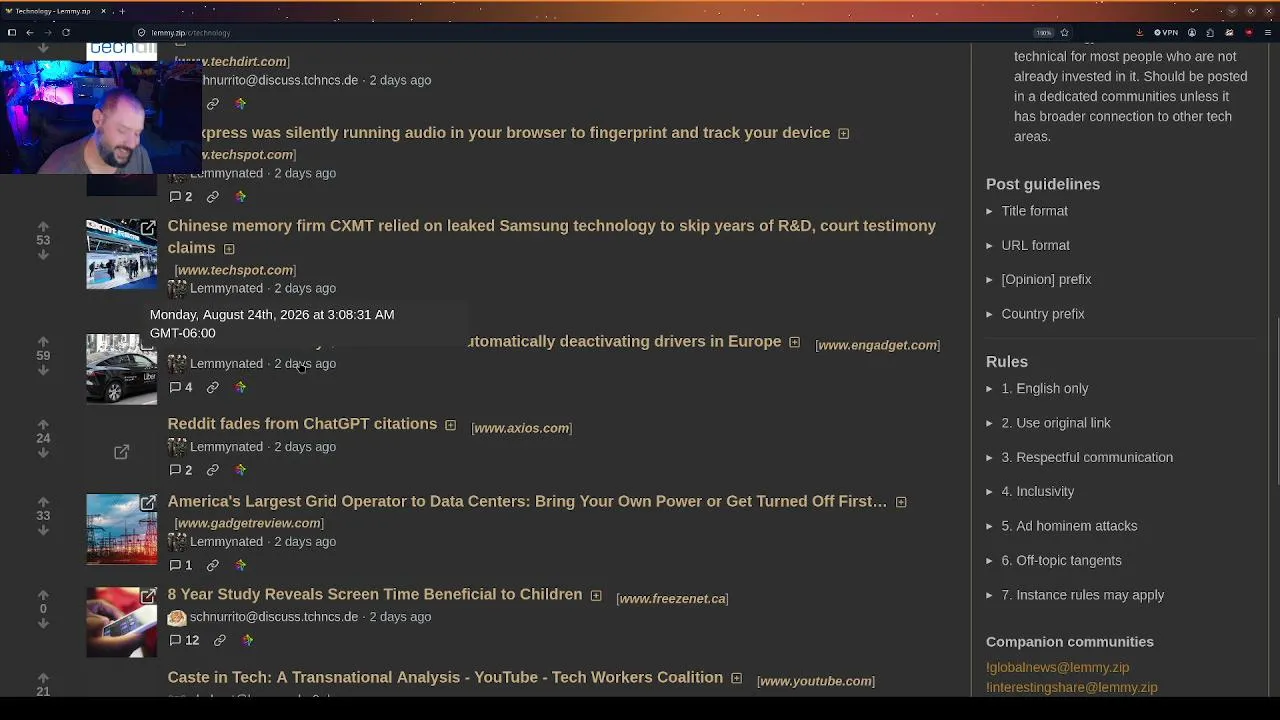1280x720 pixels.
Task: Click link icon under the 8 Year Study post
Action: [x=220, y=640]
